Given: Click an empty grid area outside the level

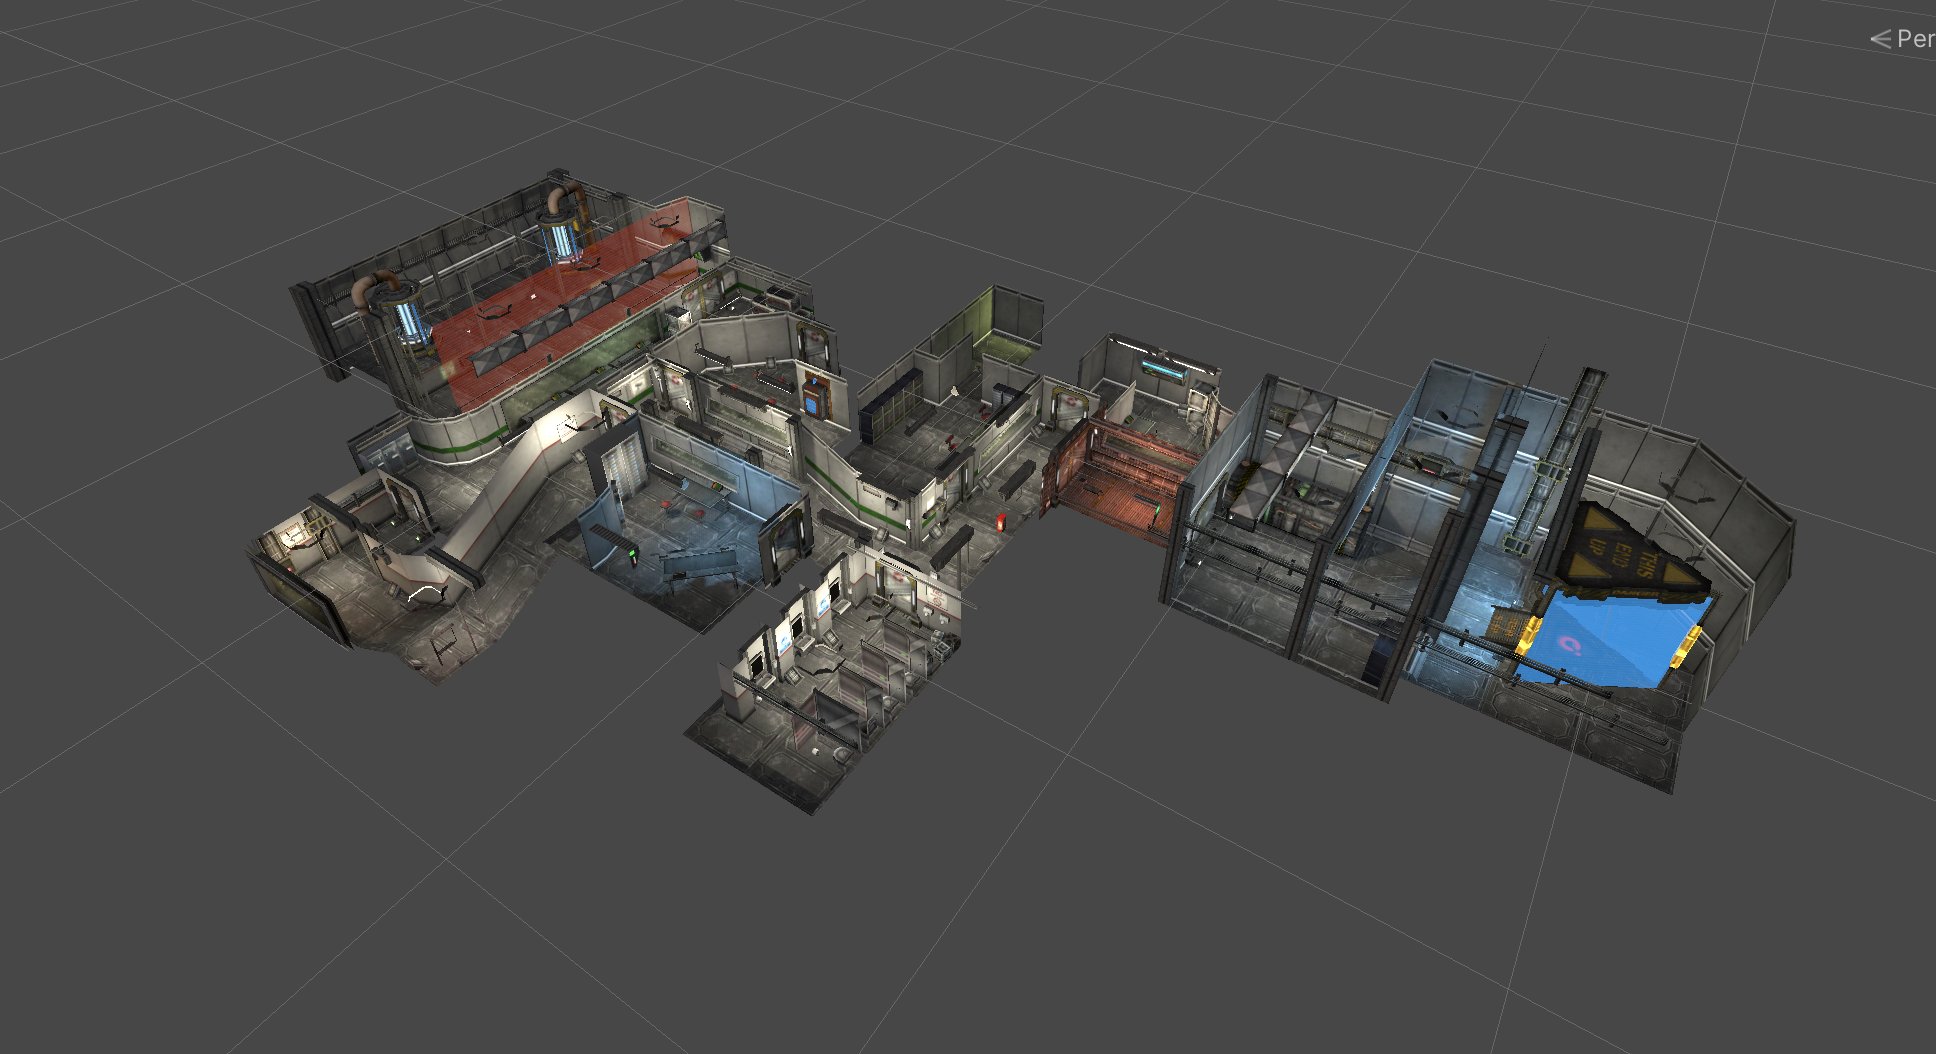Looking at the screenshot, I should 300,880.
